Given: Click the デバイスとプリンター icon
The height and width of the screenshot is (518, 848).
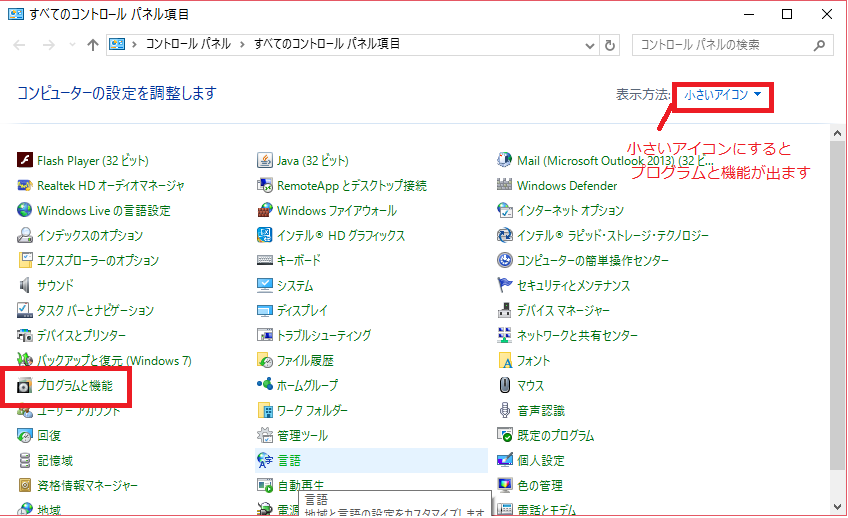Looking at the screenshot, I should [x=25, y=335].
